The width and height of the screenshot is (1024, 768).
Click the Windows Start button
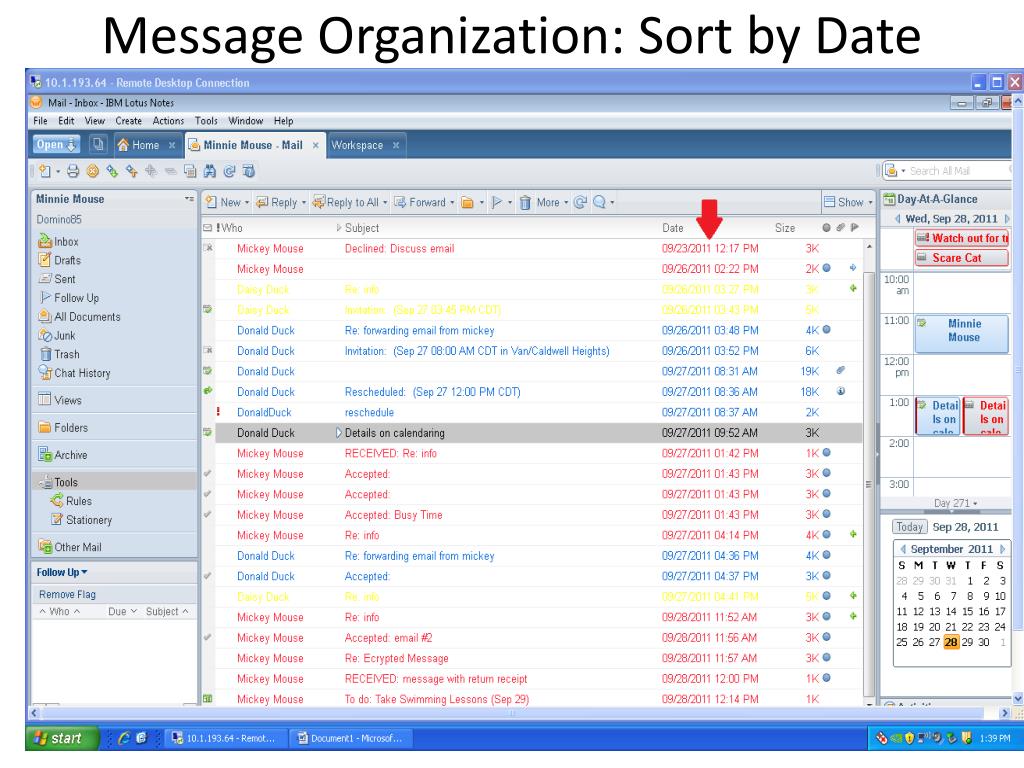(x=61, y=738)
